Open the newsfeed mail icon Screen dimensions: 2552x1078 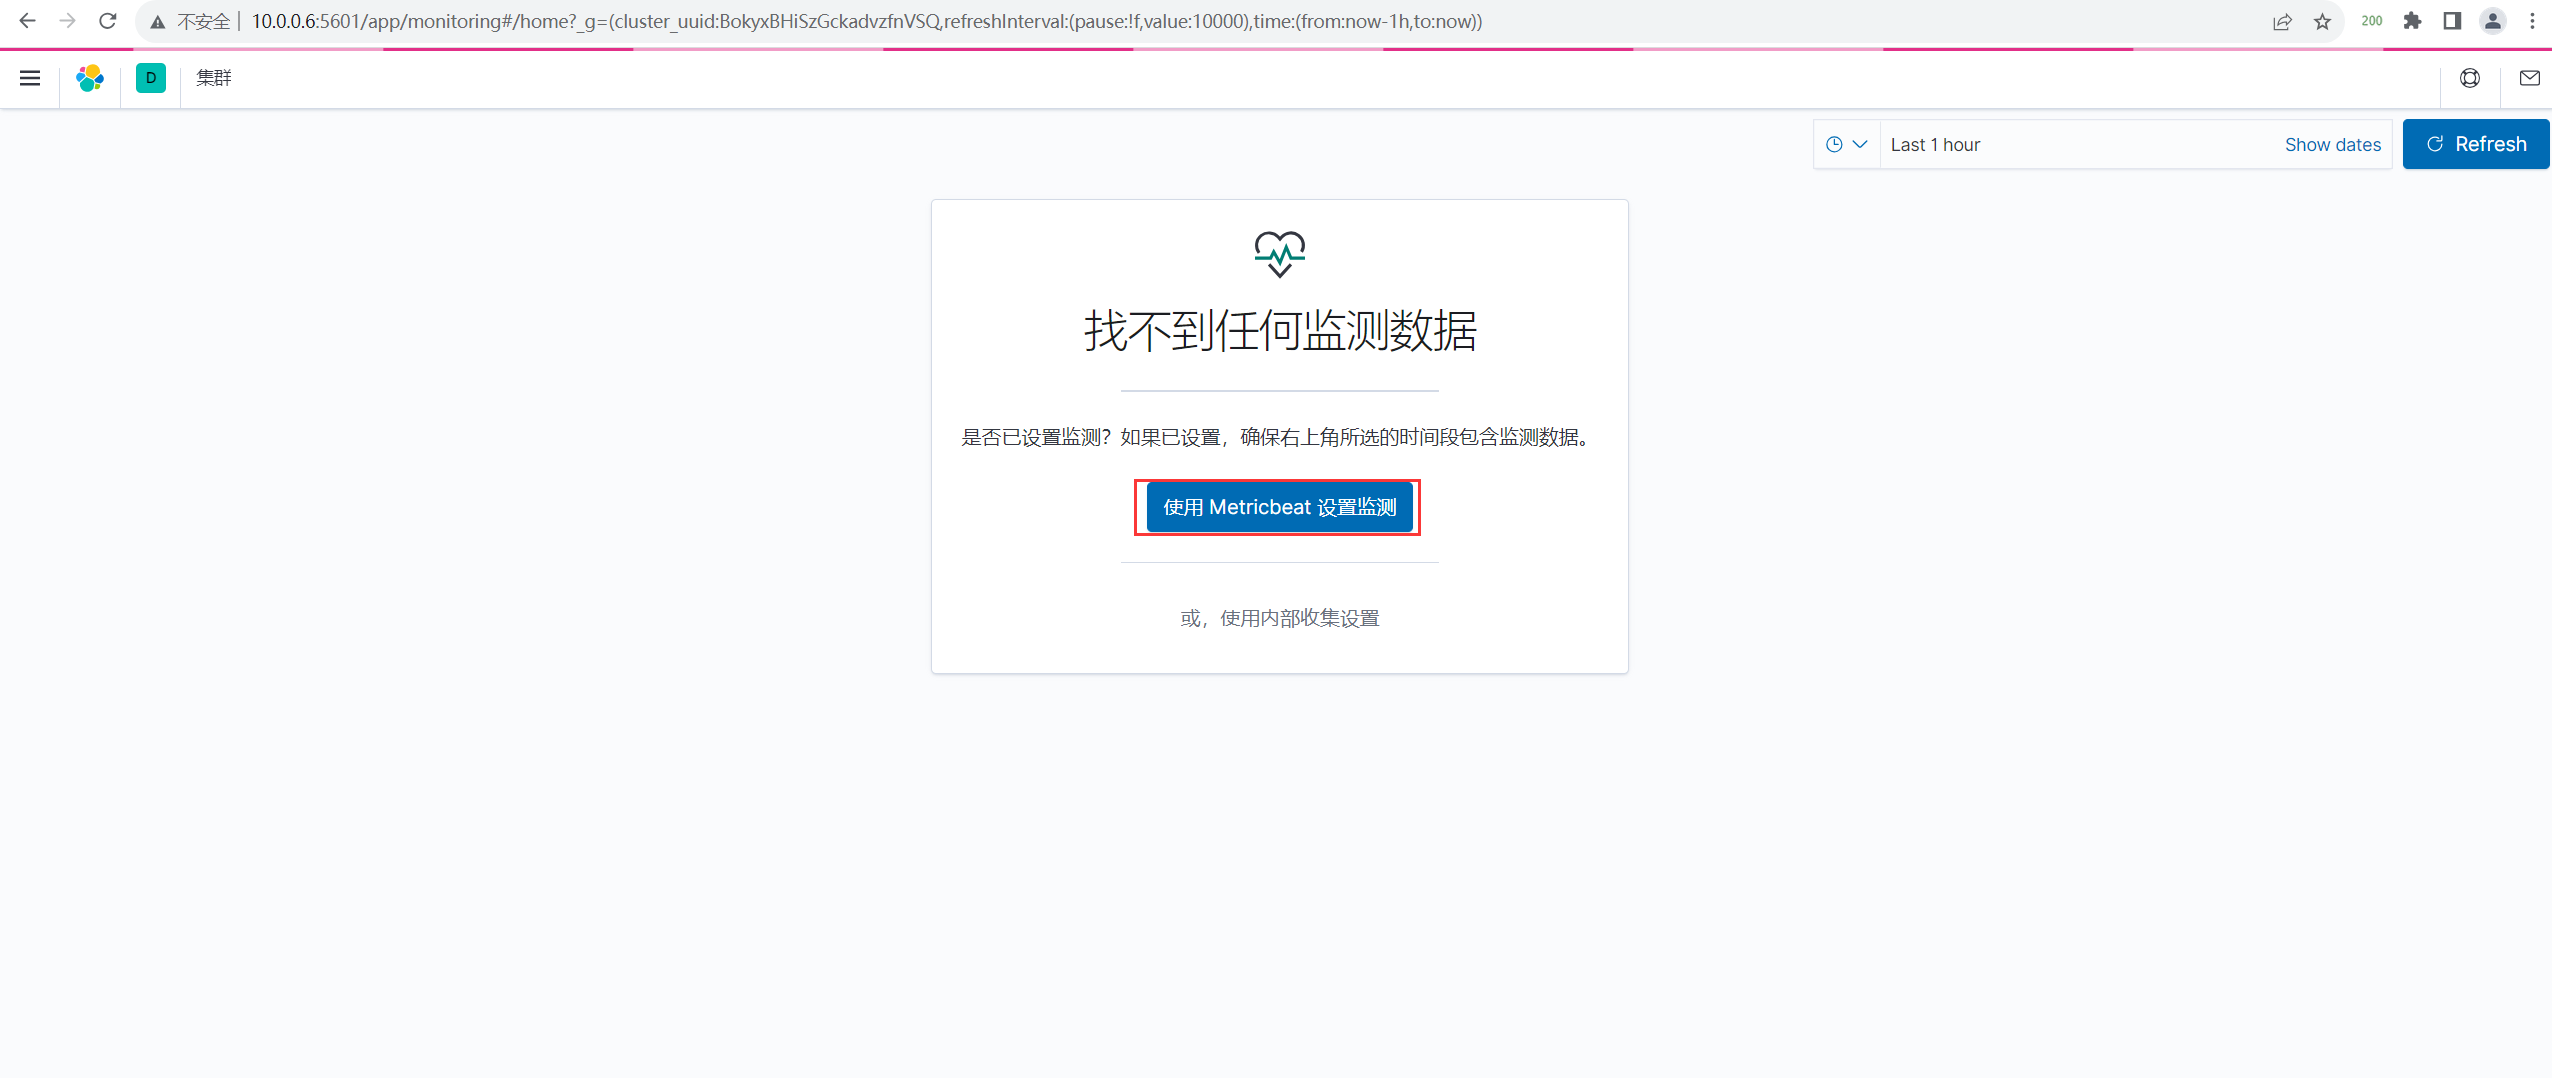[2530, 78]
